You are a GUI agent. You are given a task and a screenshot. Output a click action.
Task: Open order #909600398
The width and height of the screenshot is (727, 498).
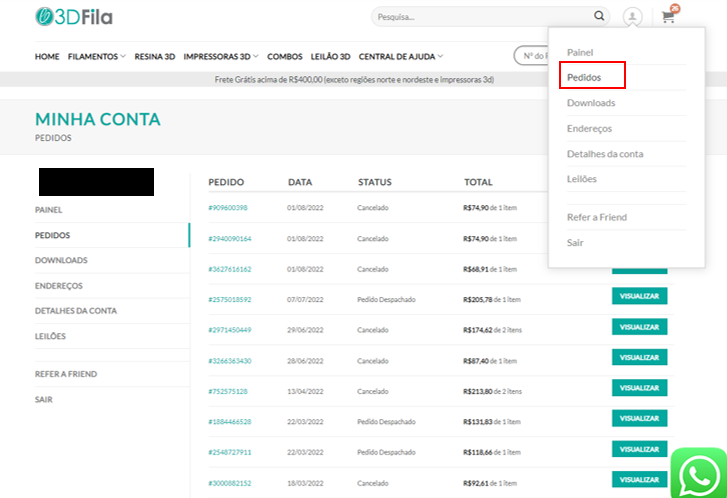228,208
